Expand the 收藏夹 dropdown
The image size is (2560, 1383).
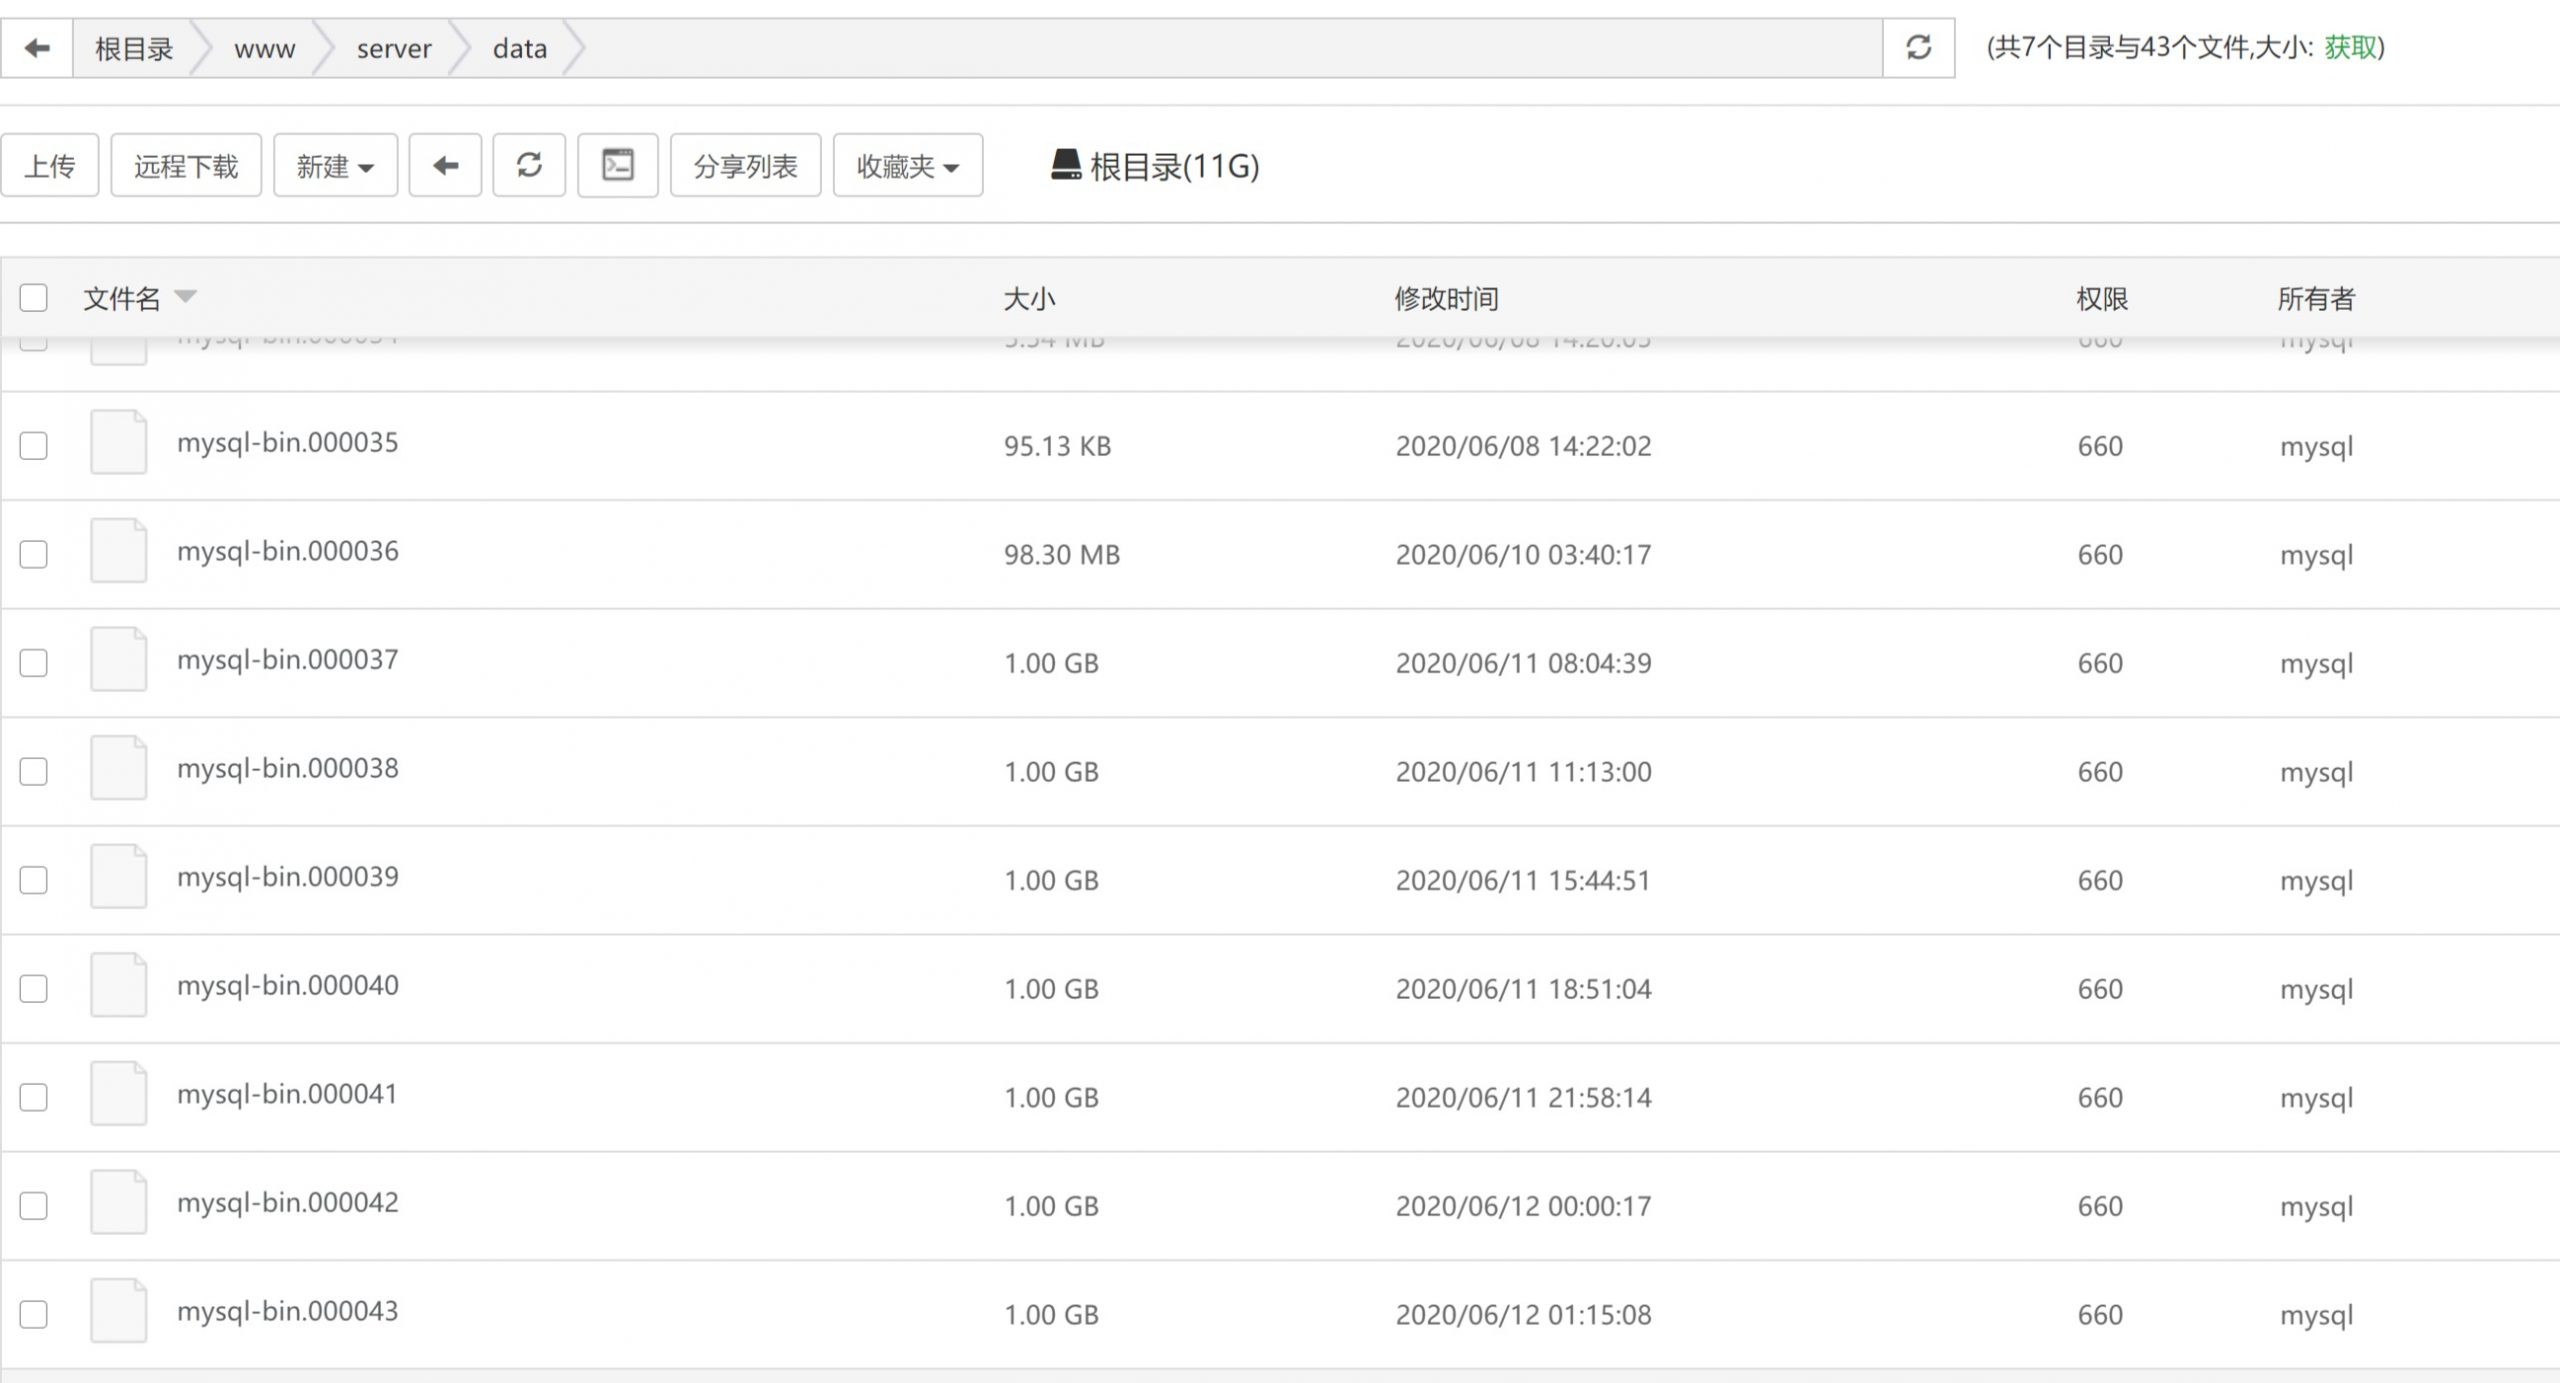pyautogui.click(x=907, y=166)
